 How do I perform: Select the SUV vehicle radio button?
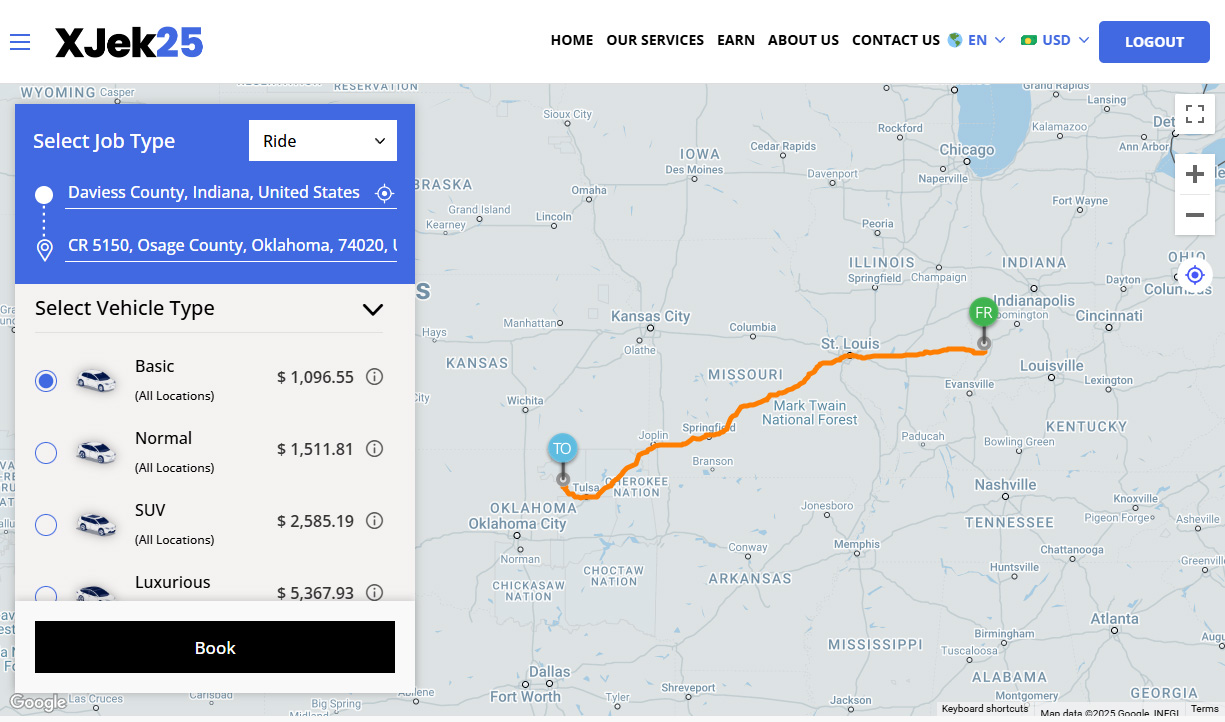click(x=46, y=525)
